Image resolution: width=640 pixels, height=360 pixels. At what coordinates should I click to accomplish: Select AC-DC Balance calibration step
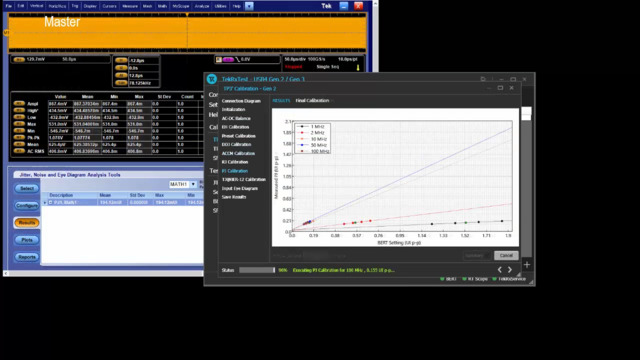point(236,118)
